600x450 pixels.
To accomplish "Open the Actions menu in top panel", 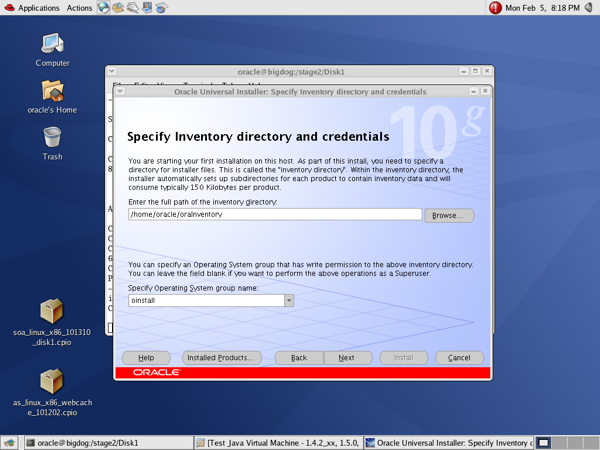I will coord(79,8).
